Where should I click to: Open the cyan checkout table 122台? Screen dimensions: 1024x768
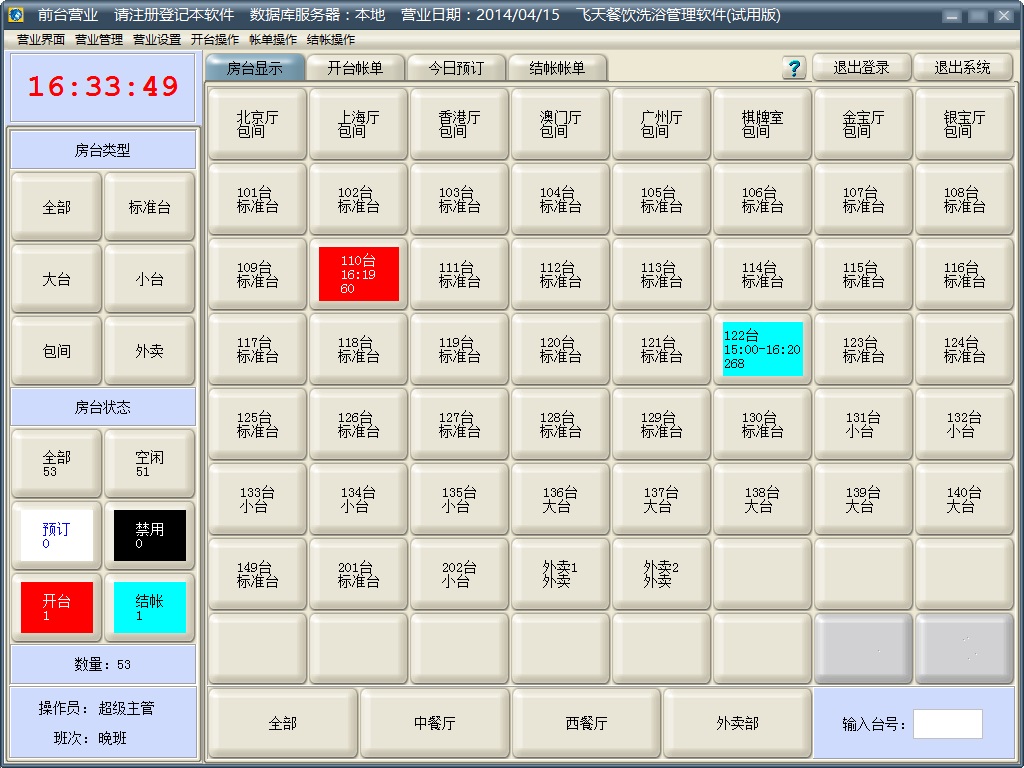click(762, 349)
